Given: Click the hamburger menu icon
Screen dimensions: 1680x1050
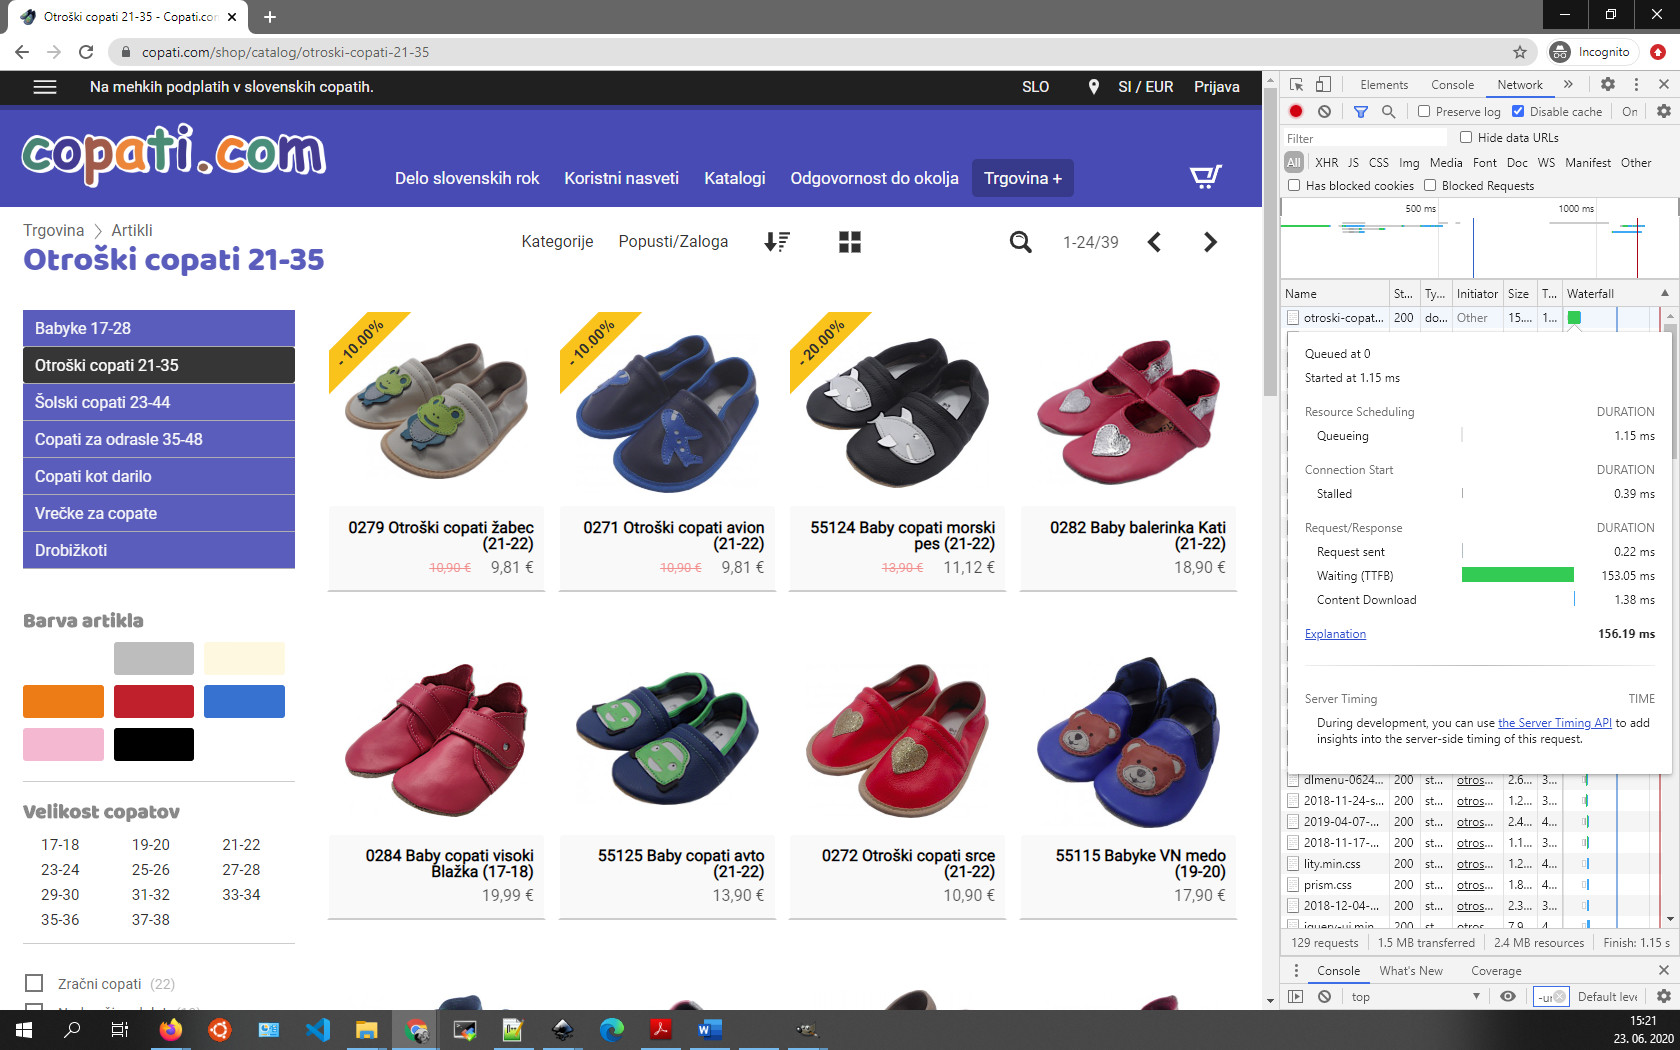Looking at the screenshot, I should click(x=45, y=87).
